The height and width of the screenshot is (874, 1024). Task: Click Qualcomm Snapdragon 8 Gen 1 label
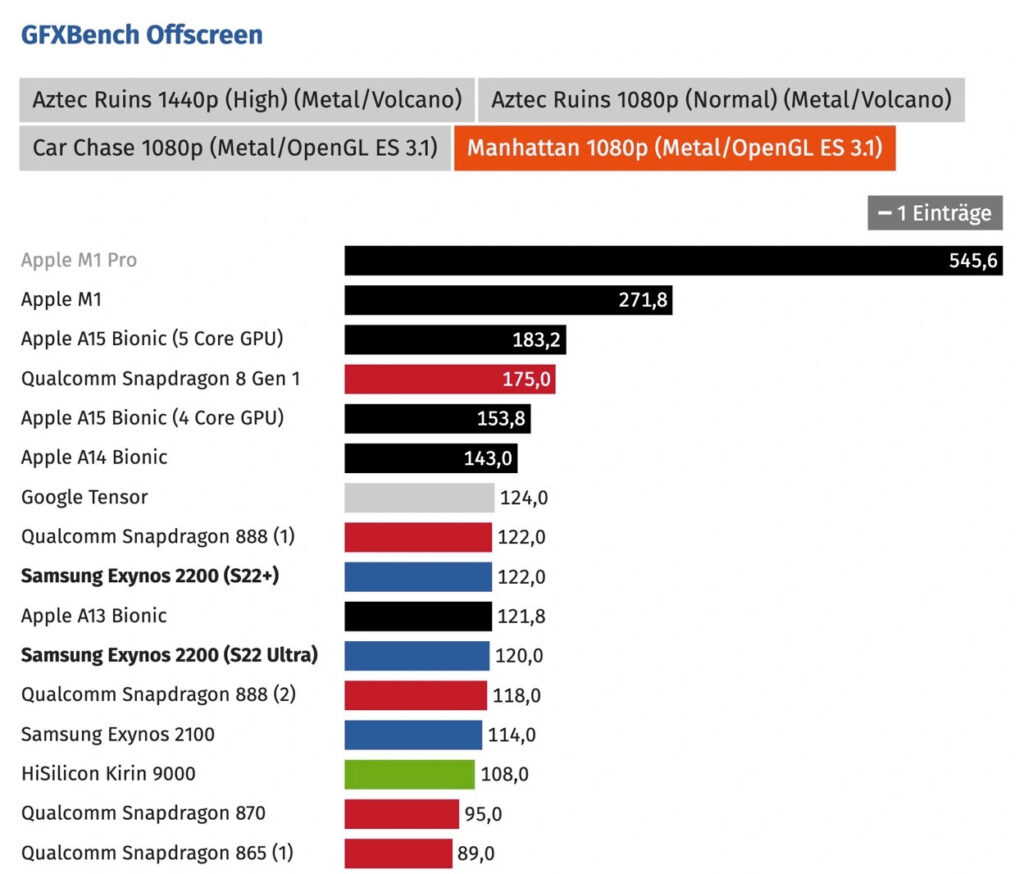(161, 379)
